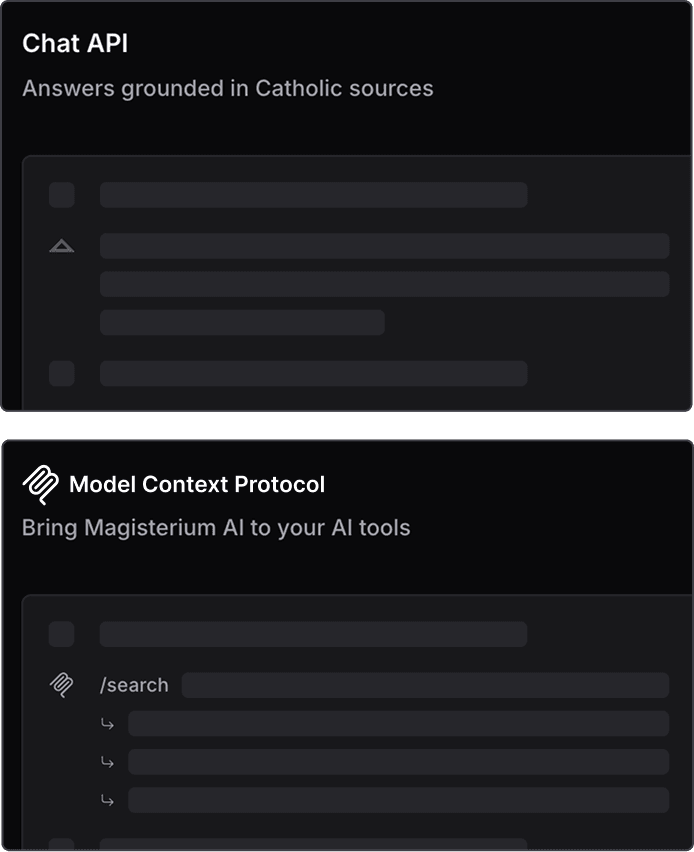Click the small MCP icon beside /search
Viewport: 694px width, 852px height.
tap(62, 685)
